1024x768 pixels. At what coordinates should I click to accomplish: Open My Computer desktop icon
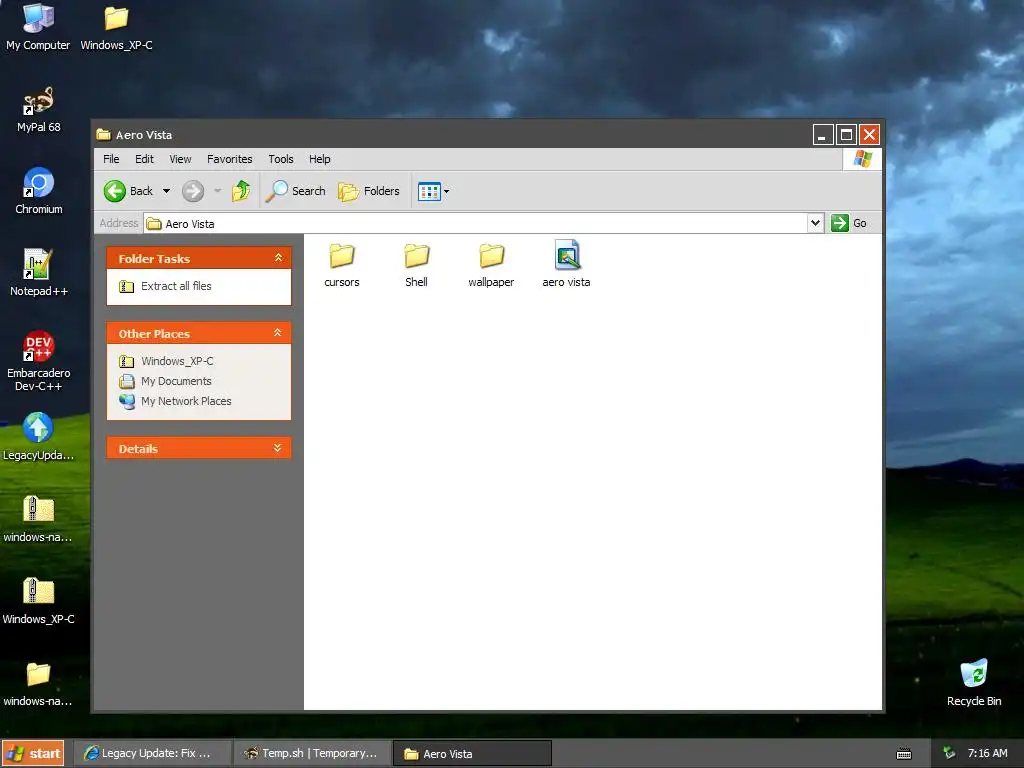click(38, 27)
